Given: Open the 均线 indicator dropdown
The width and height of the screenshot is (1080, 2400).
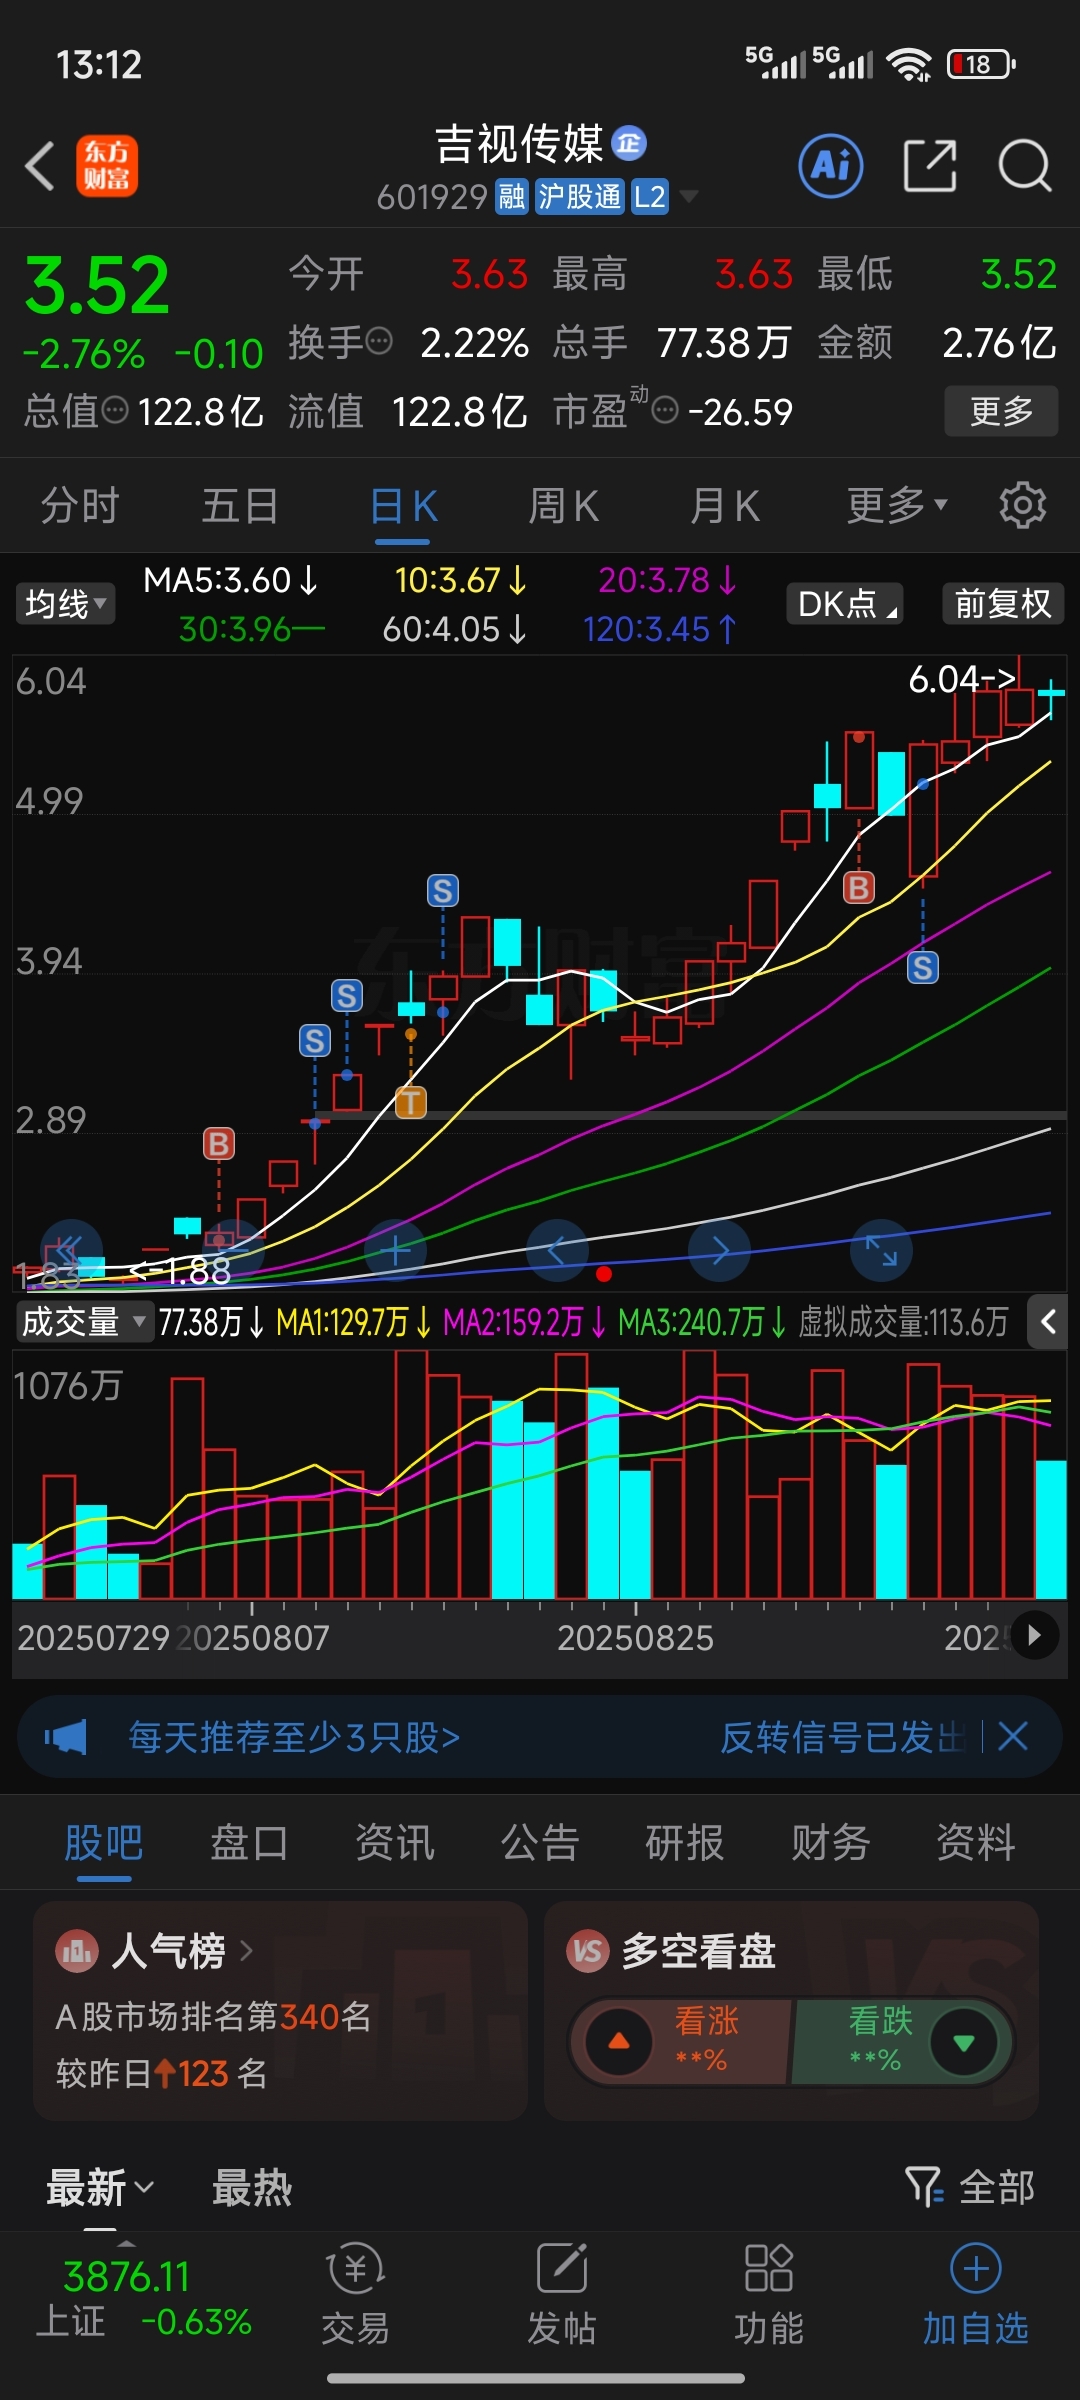Looking at the screenshot, I should tap(65, 604).
